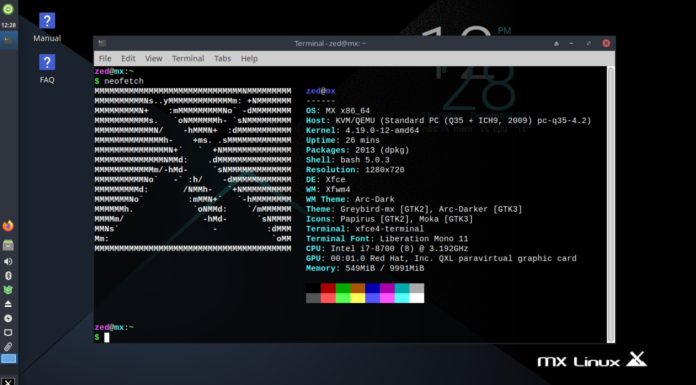Click the 'WM: Xfwm4' line
Viewport: 696px width, 385px height.
pyautogui.click(x=328, y=190)
